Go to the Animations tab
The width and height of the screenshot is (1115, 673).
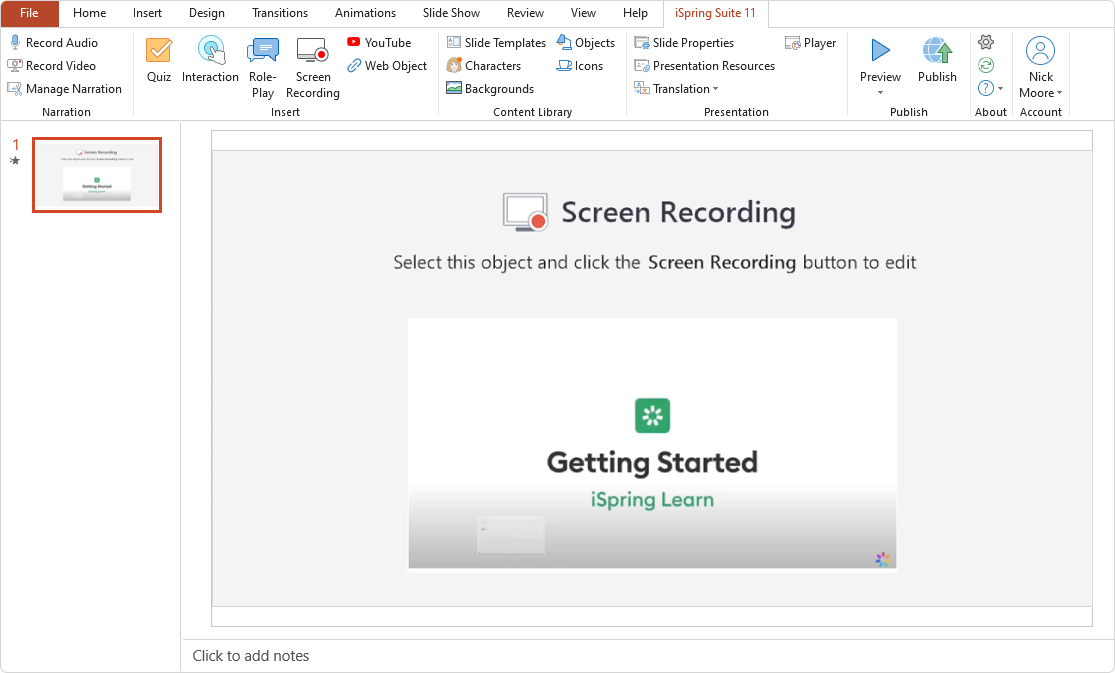click(366, 13)
